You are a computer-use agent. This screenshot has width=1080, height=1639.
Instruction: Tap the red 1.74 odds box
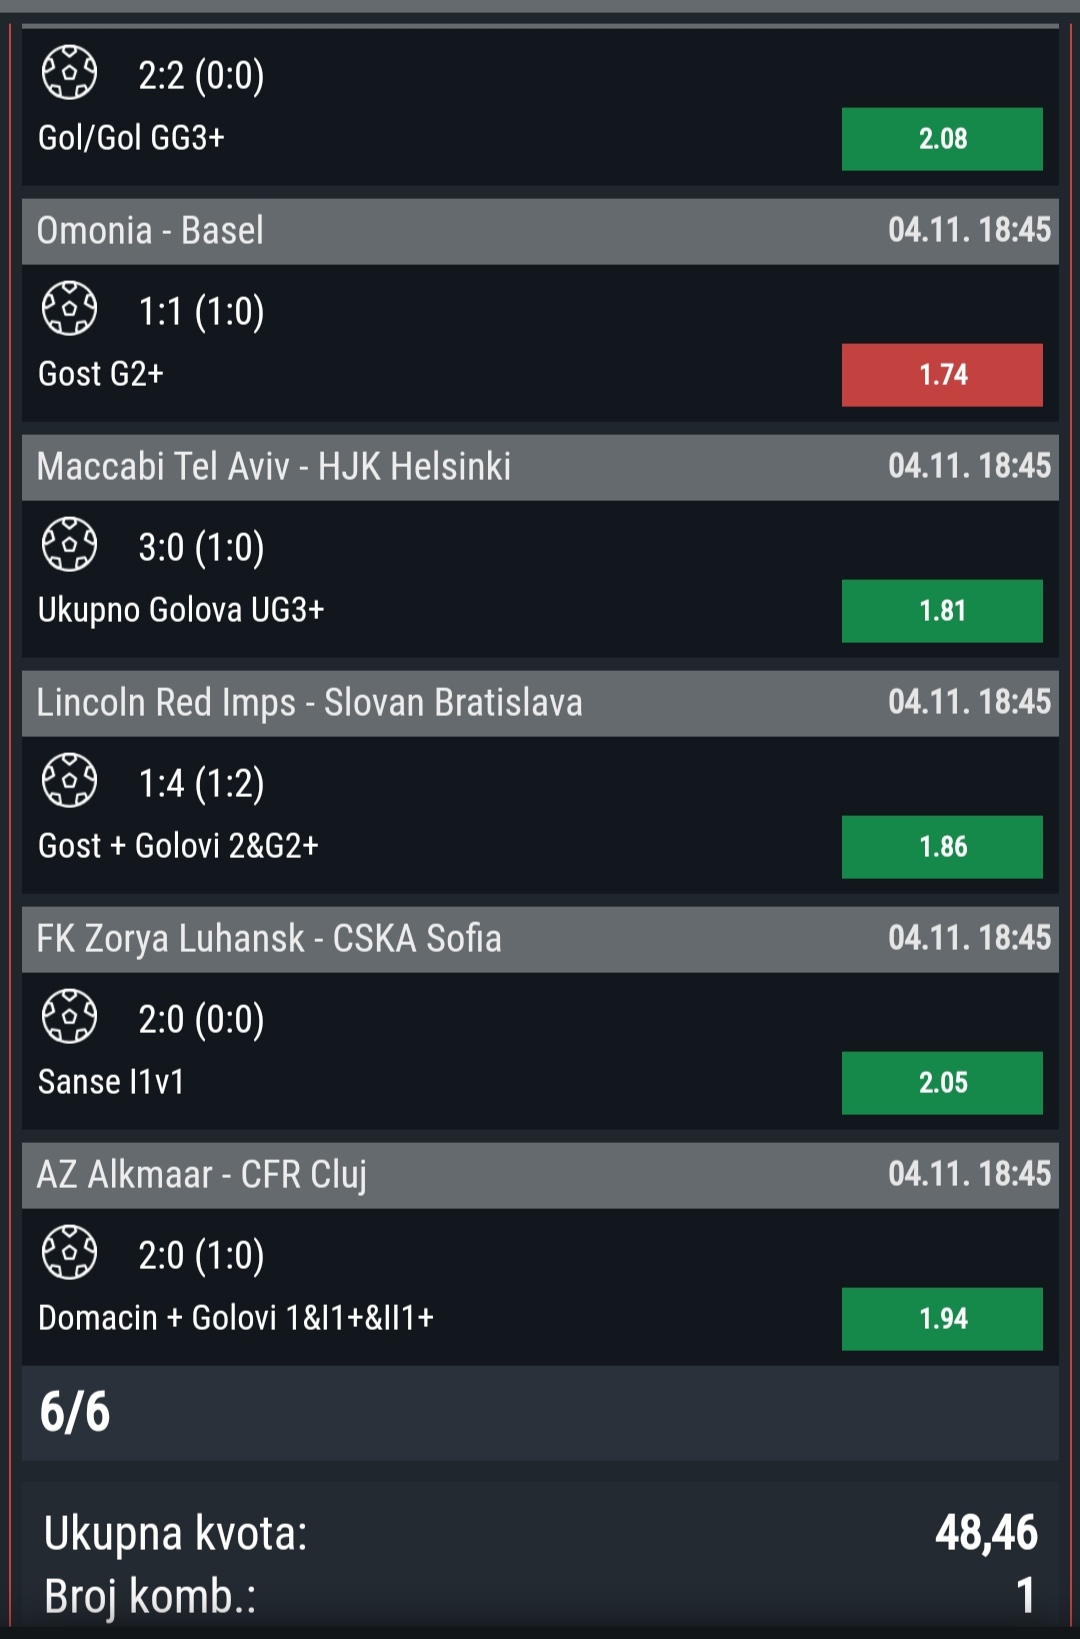[941, 375]
